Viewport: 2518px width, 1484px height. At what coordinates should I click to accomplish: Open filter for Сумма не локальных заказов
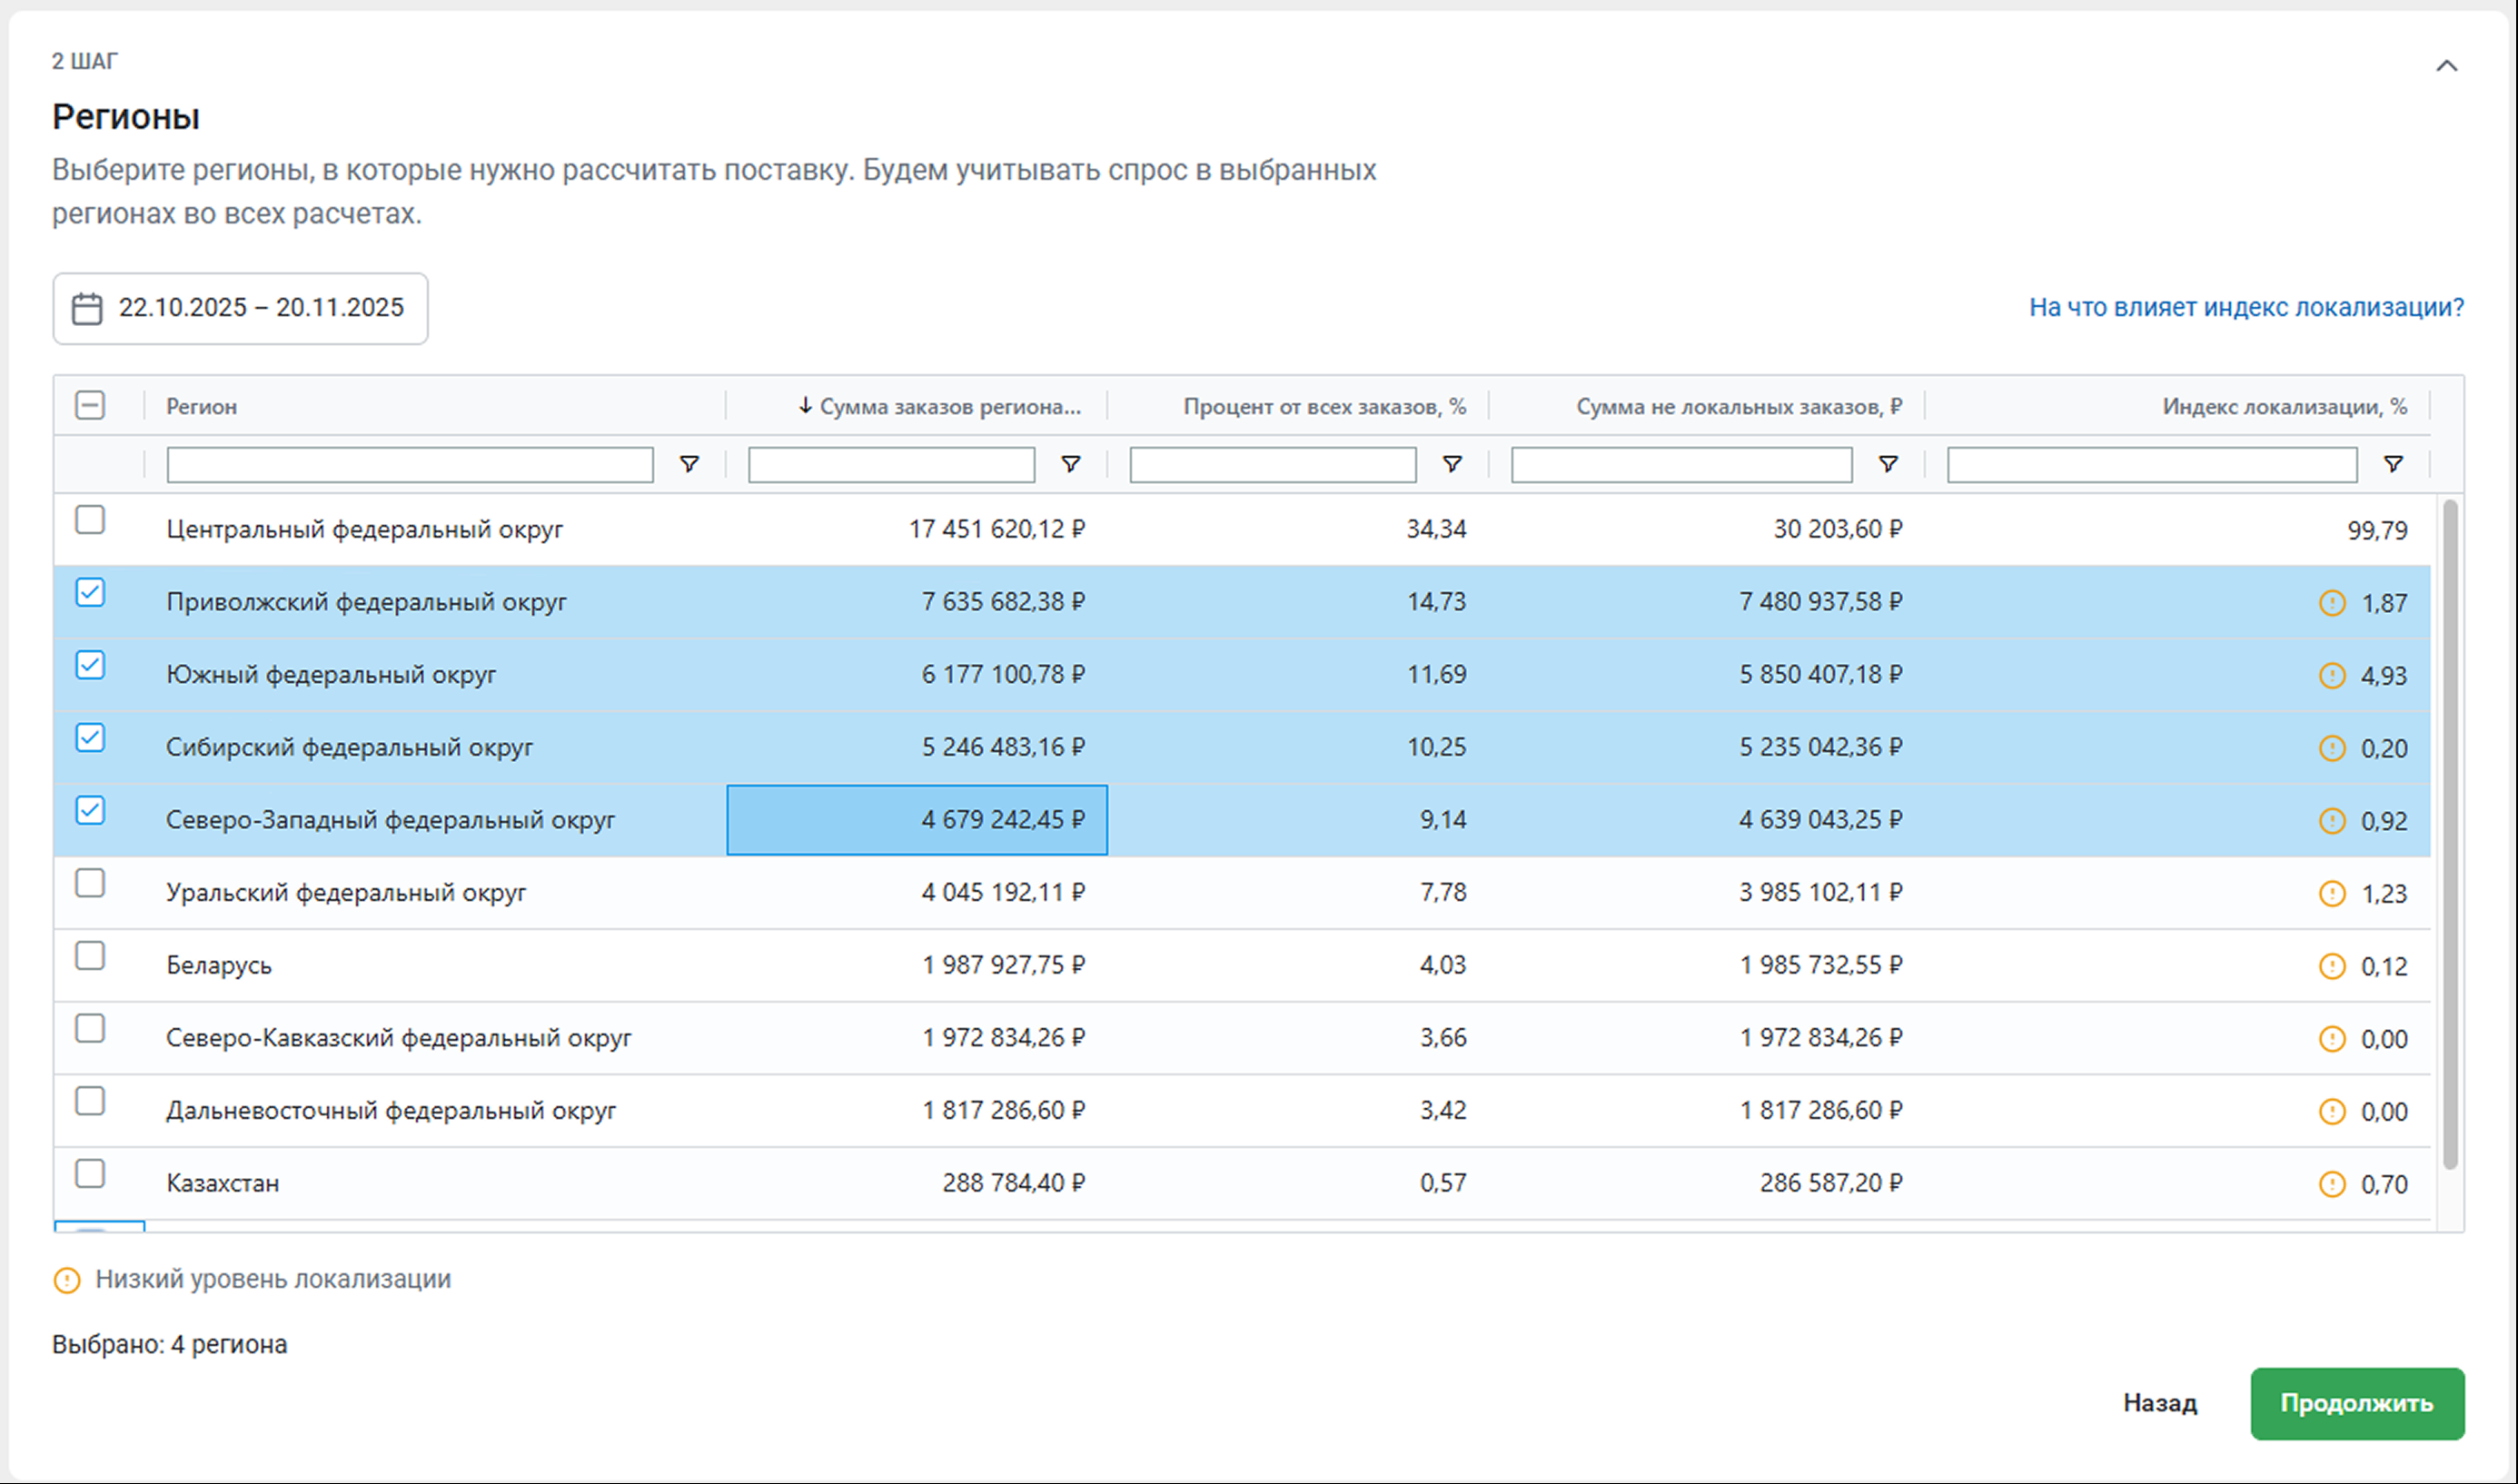coord(1888,464)
